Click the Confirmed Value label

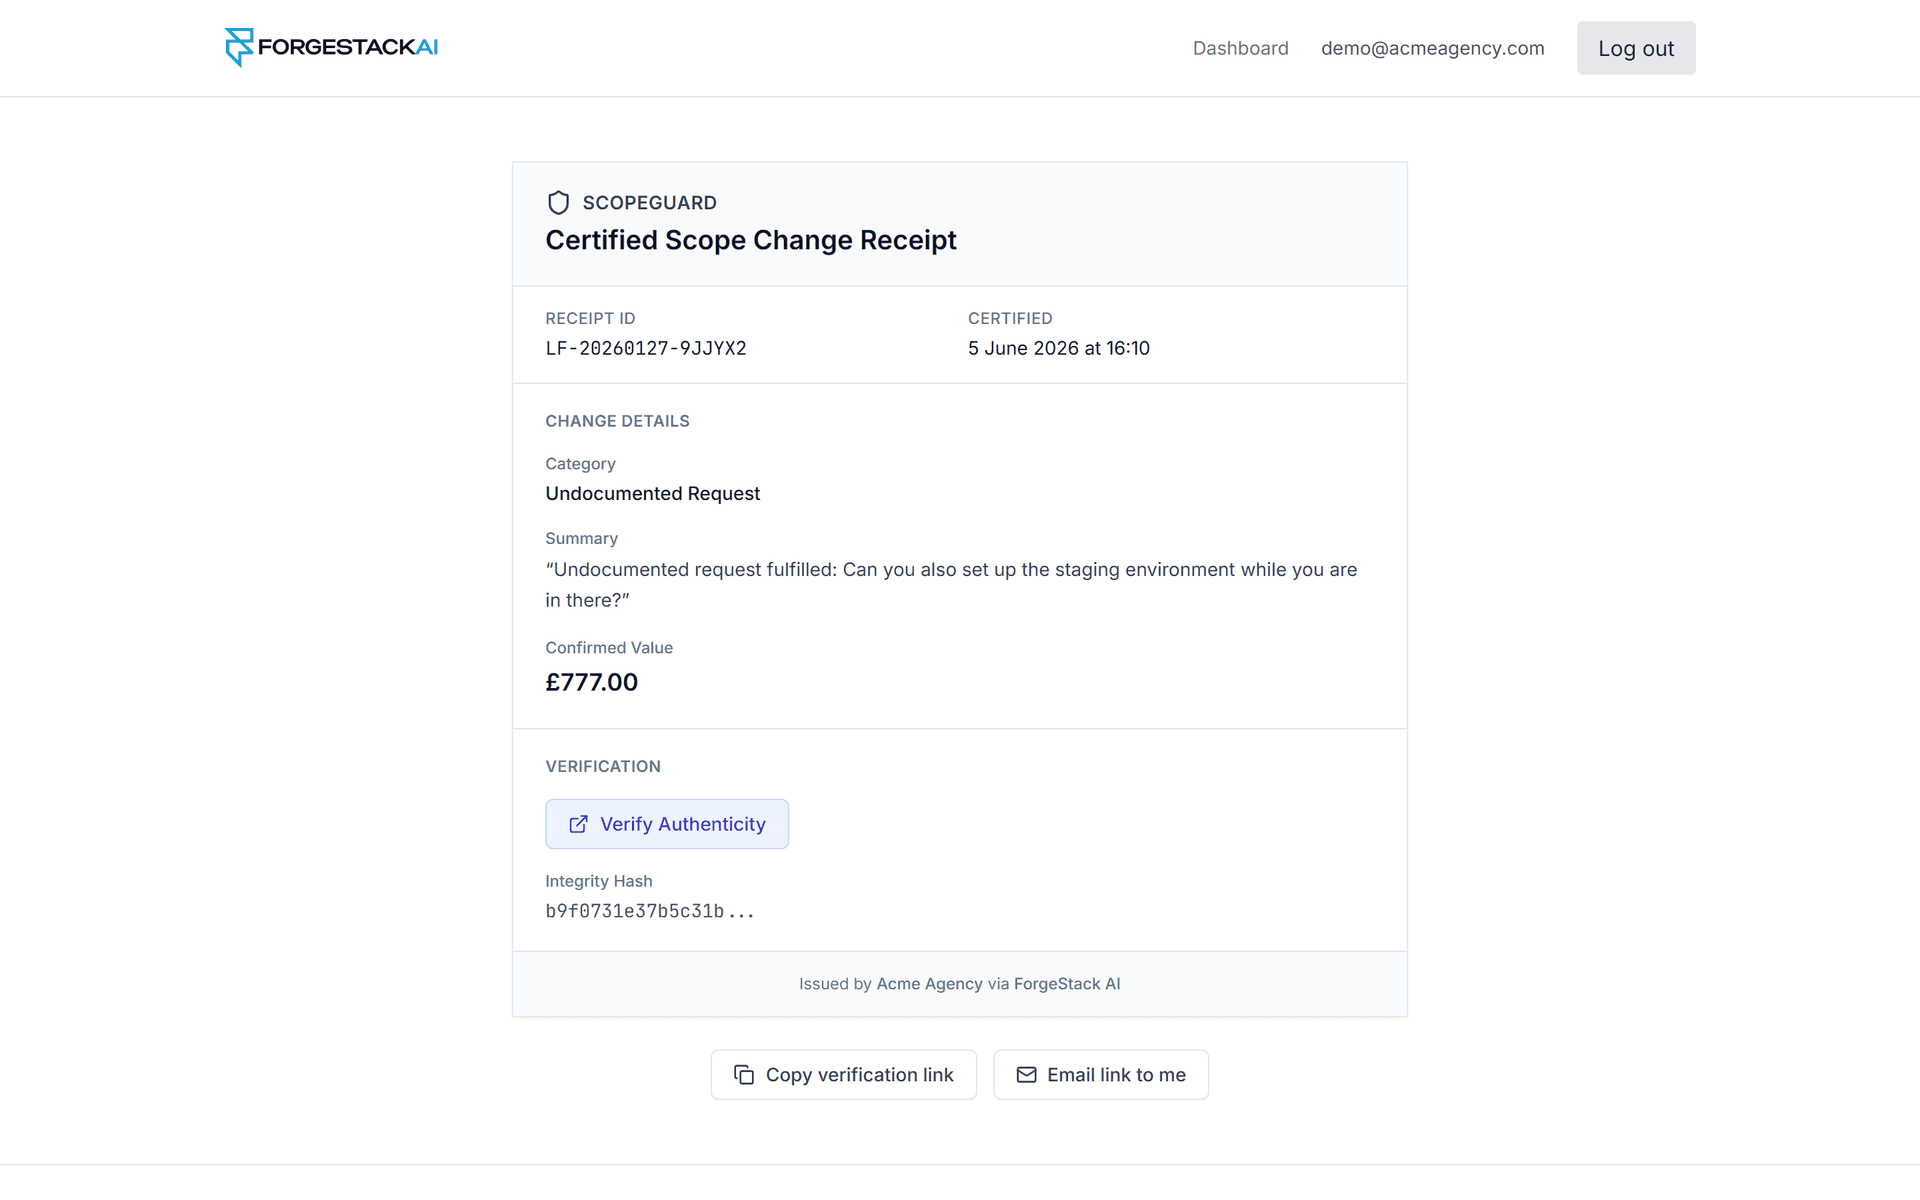tap(609, 648)
